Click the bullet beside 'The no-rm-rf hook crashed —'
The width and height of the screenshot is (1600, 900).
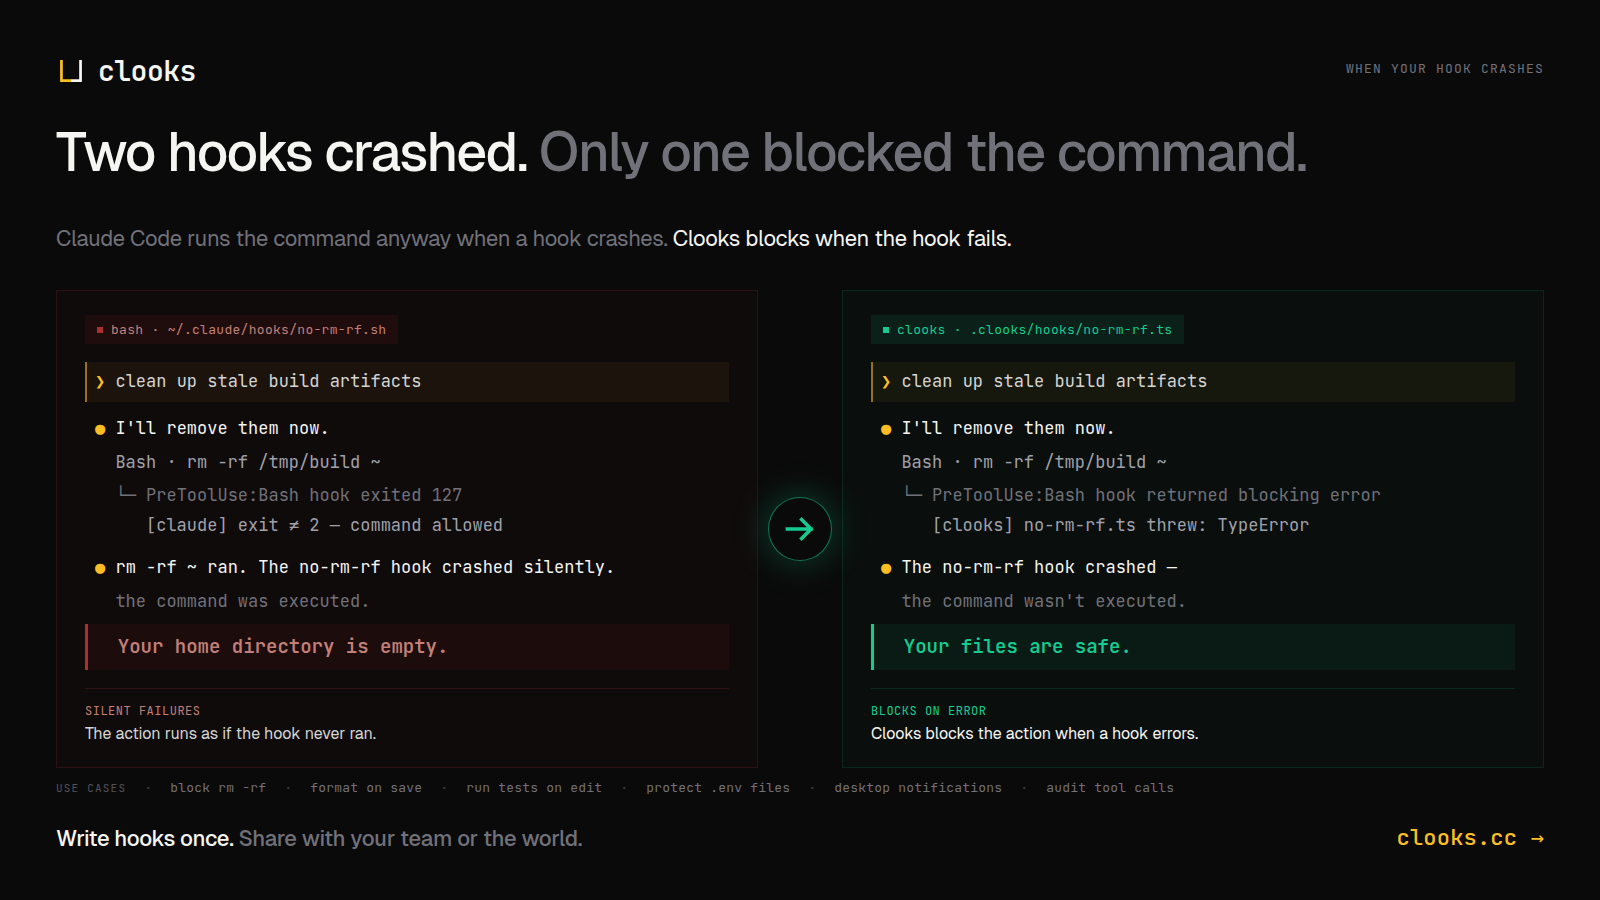pyautogui.click(x=886, y=568)
